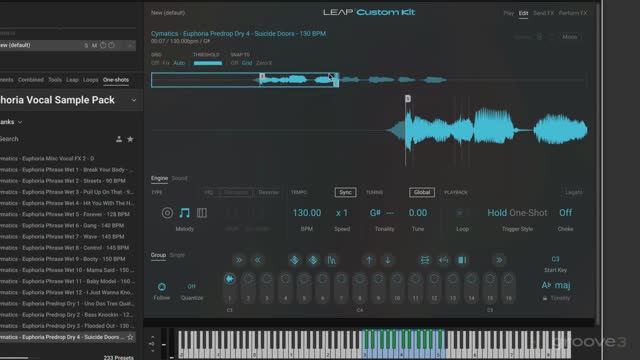The image size is (640, 360).
Task: Enable the Legato option
Action: point(574,192)
